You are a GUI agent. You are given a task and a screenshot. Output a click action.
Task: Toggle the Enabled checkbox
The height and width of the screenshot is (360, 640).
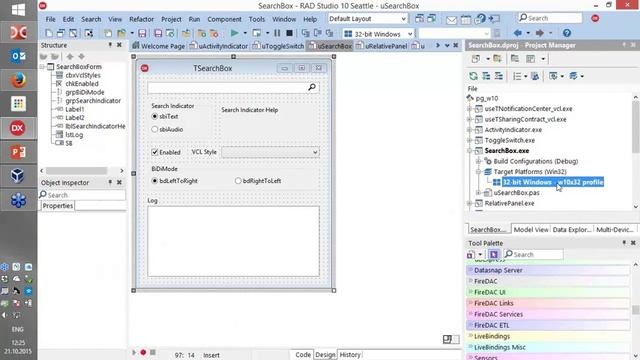coord(155,152)
